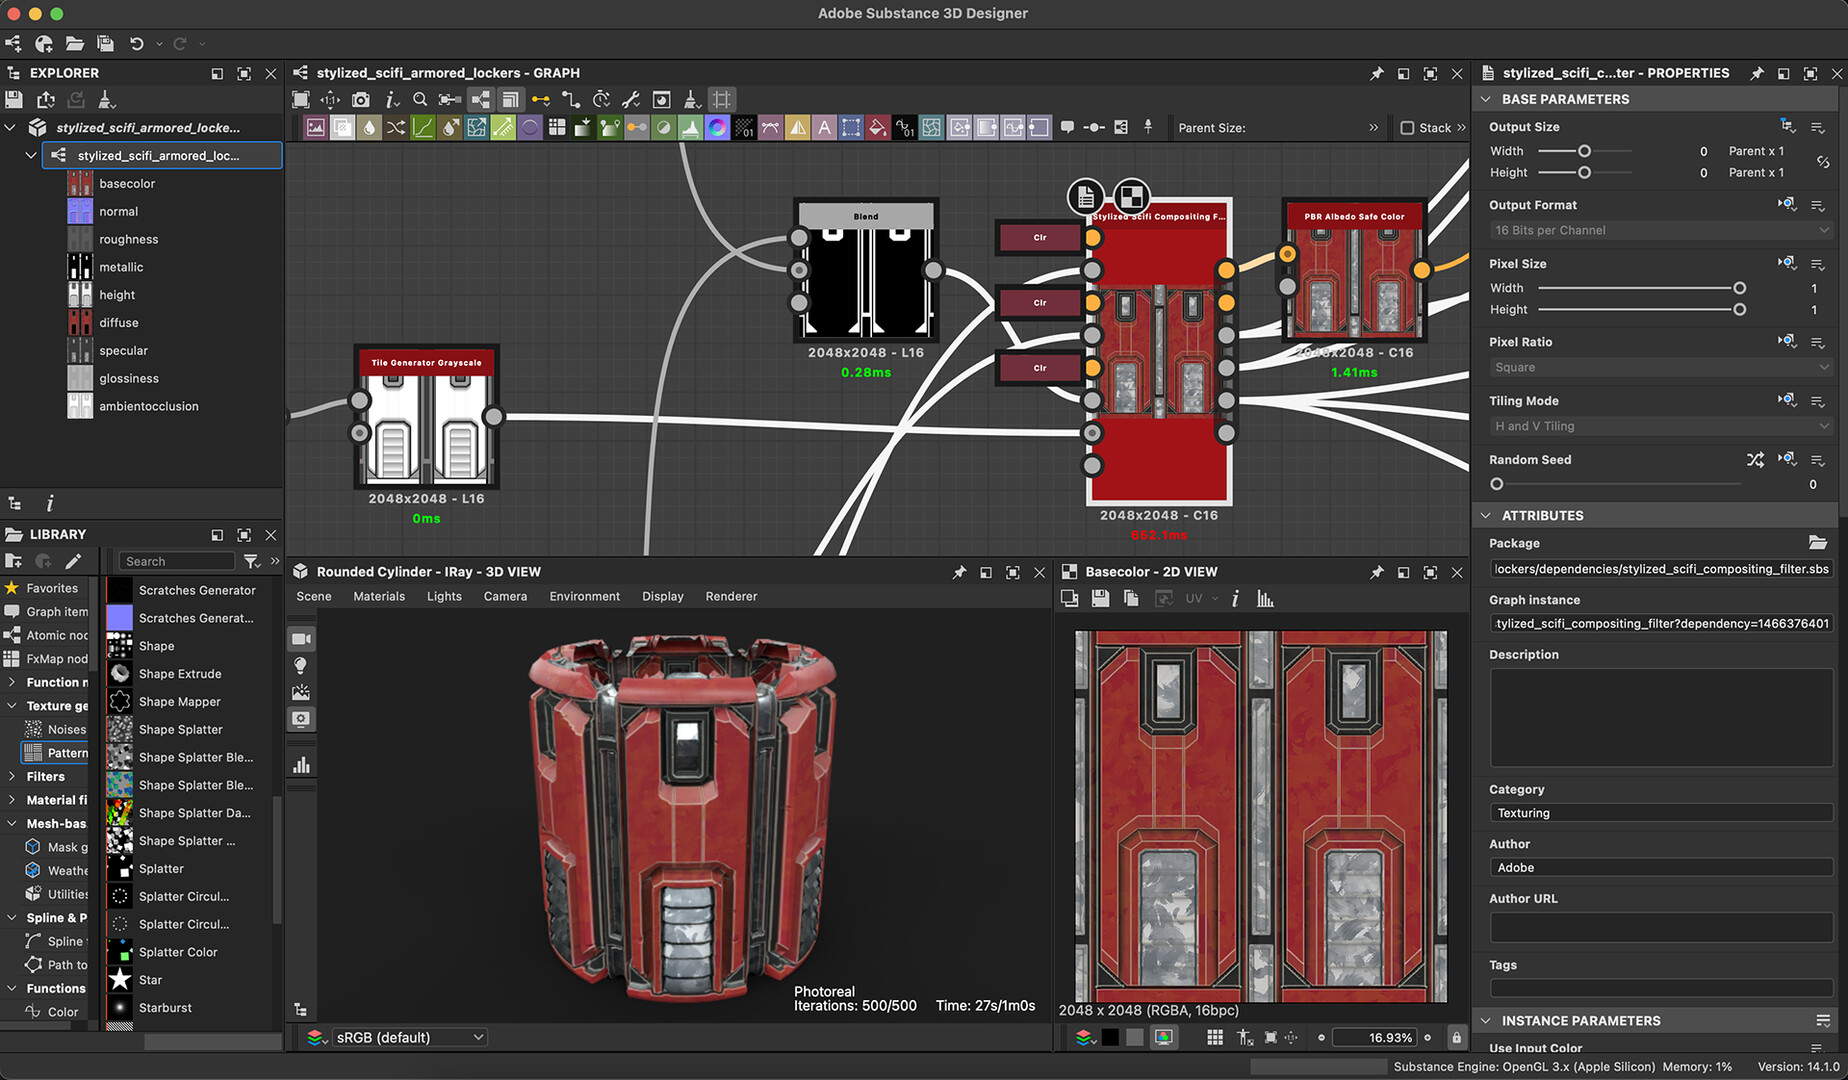The height and width of the screenshot is (1080, 1848).
Task: Take a screenshot of the graph view
Action: tap(361, 99)
